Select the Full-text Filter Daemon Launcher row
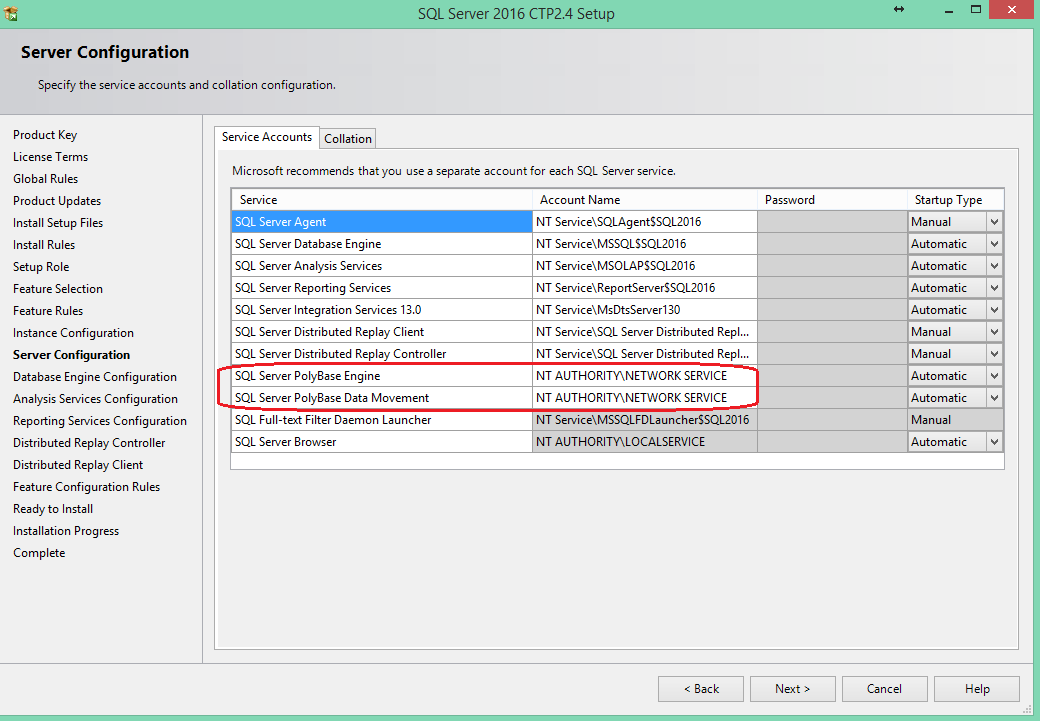 [x=382, y=420]
